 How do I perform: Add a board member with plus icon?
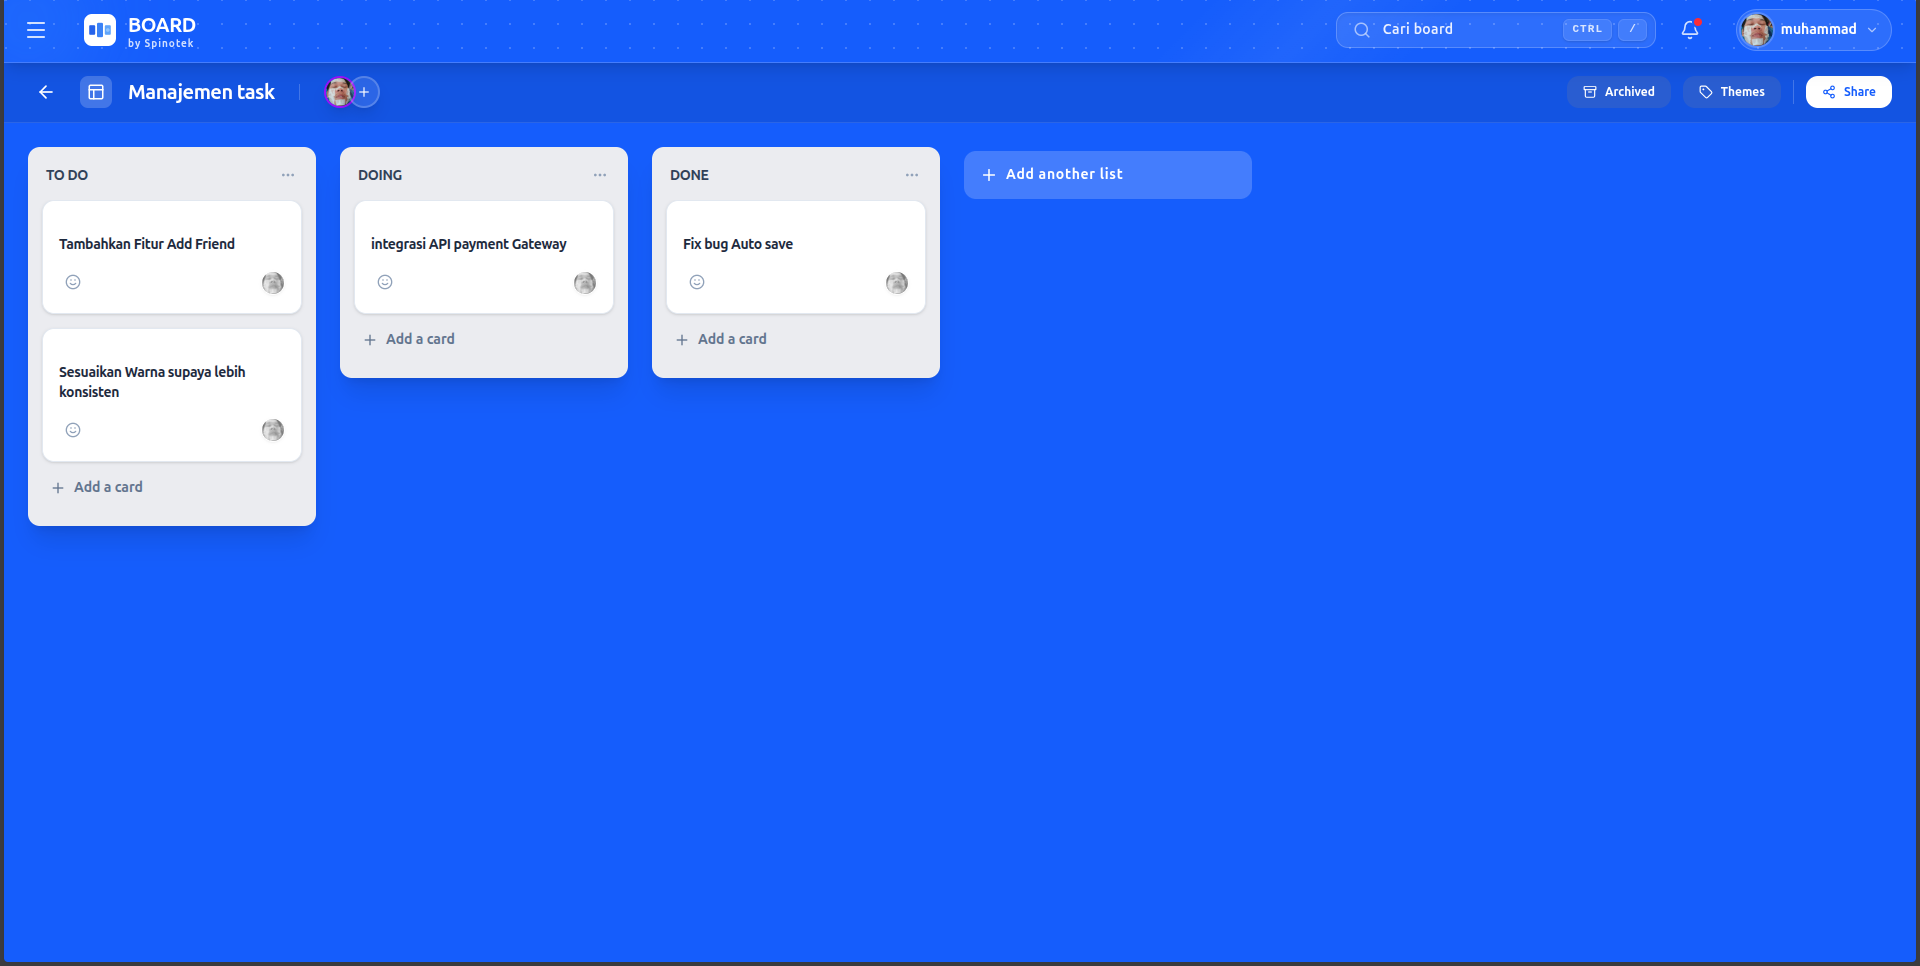365,92
